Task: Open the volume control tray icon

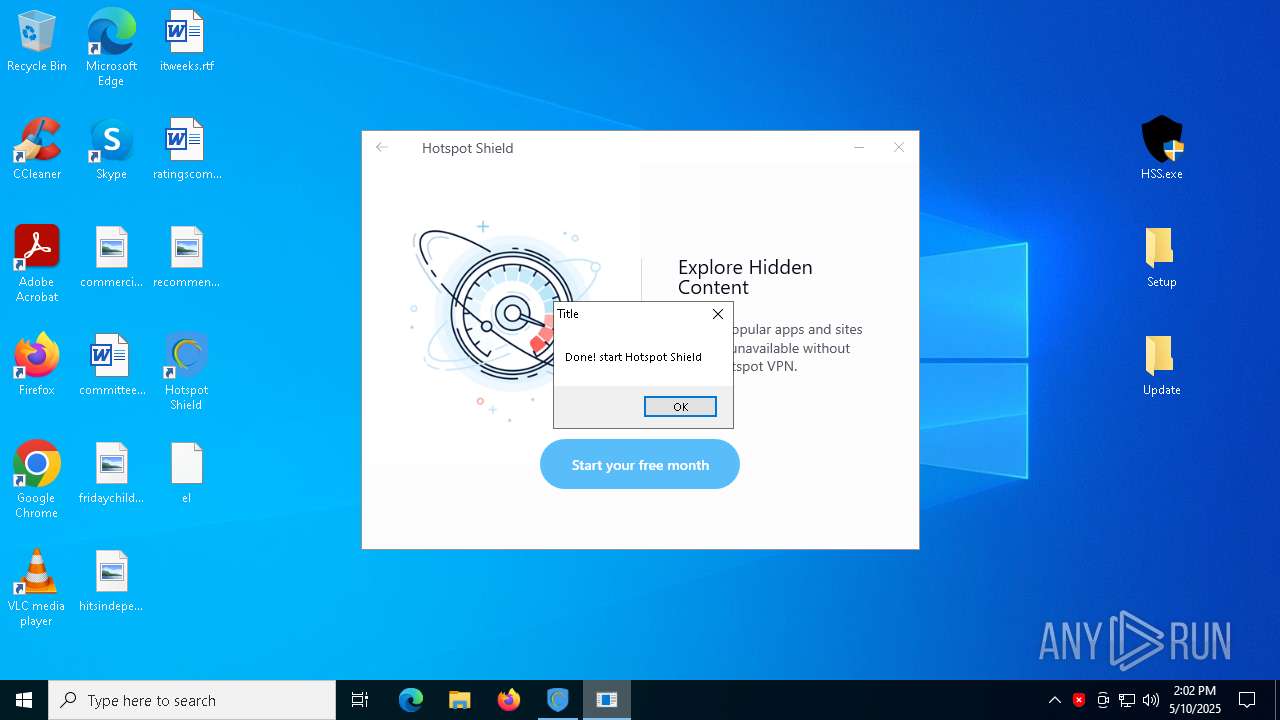Action: (1151, 700)
